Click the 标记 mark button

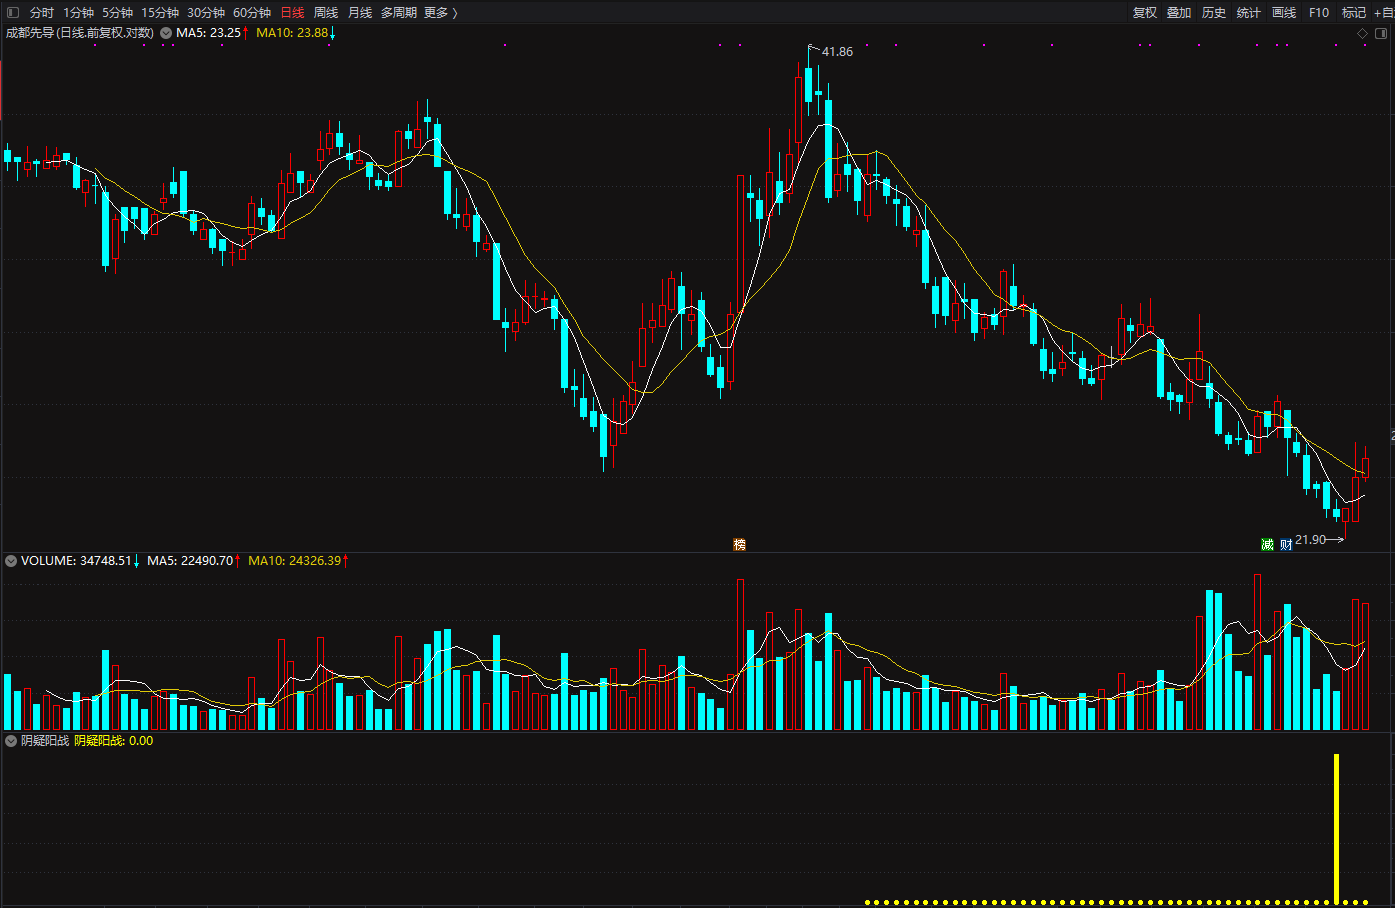pos(1354,12)
